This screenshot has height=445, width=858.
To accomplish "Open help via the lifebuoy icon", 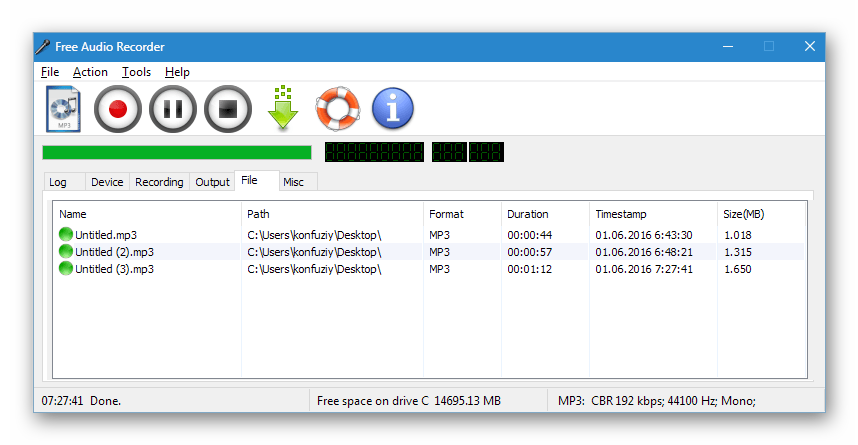I will pos(337,109).
